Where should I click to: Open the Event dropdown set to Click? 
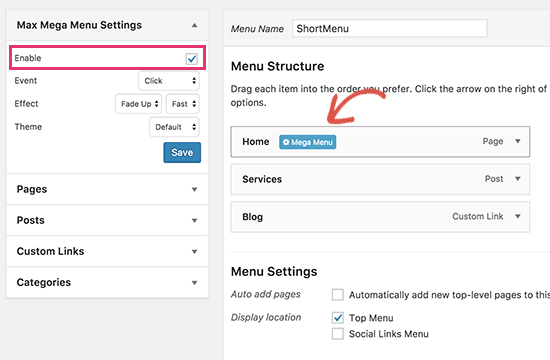[x=169, y=81]
